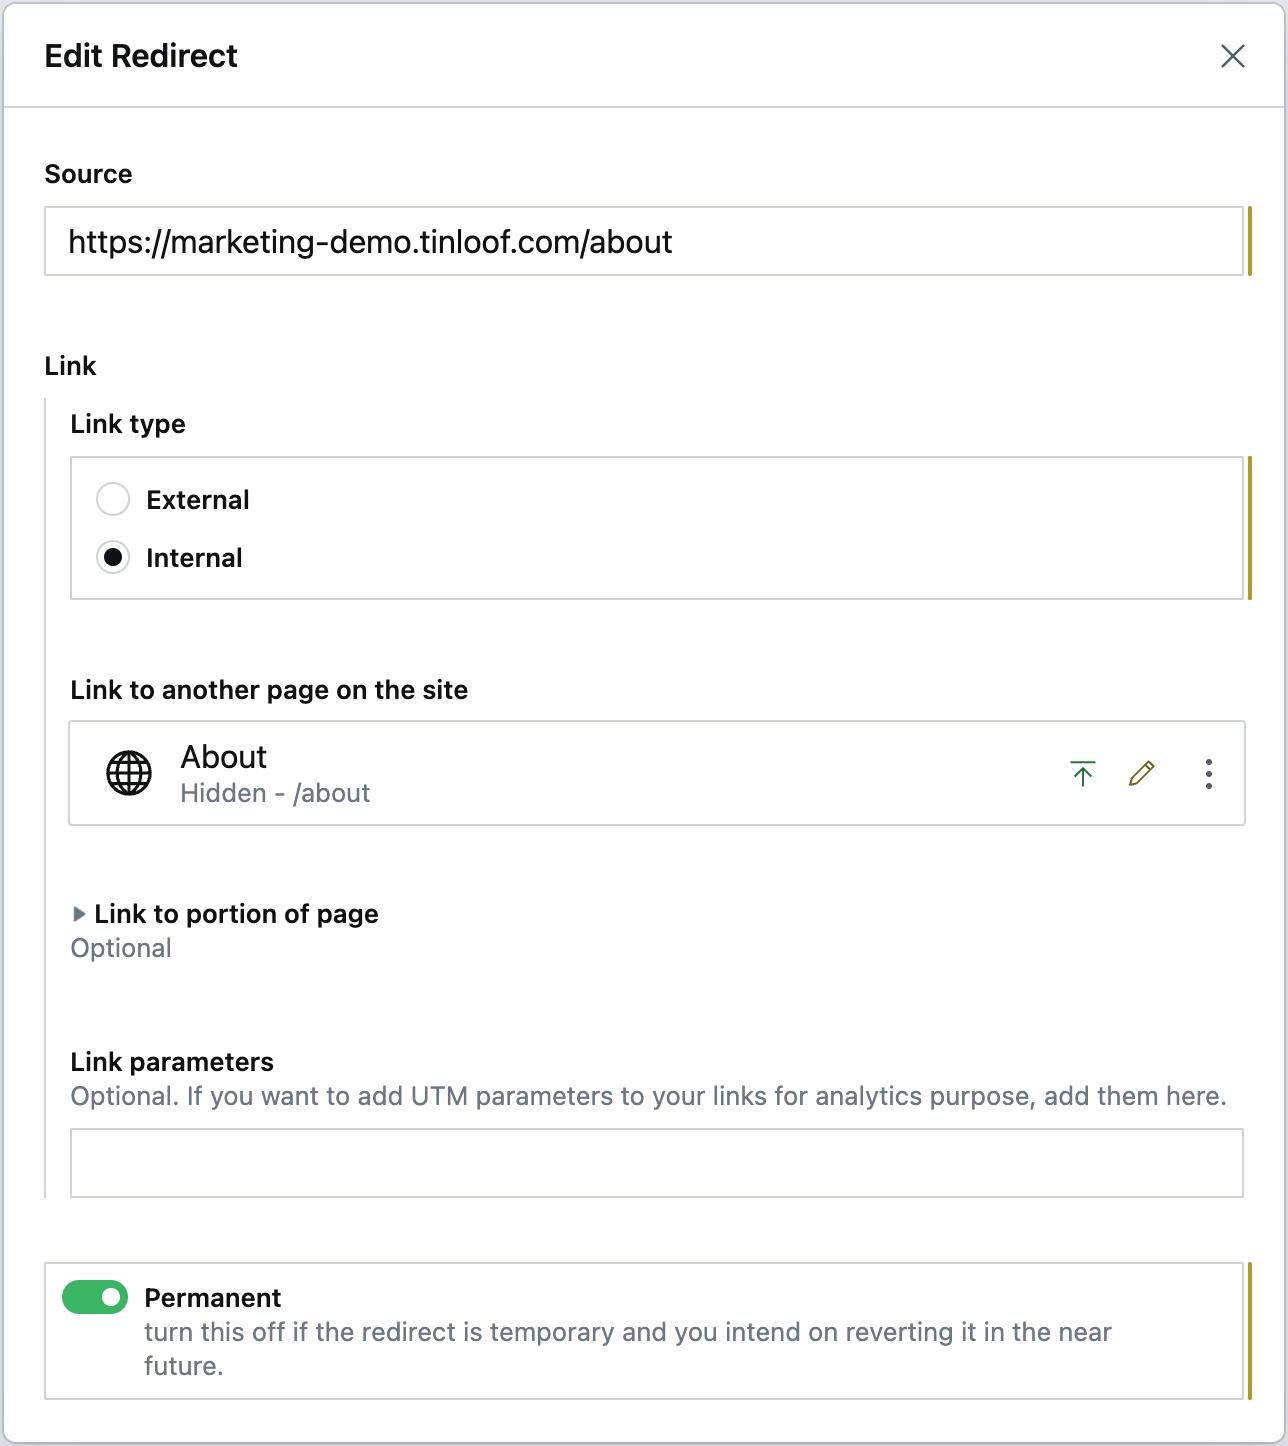Close the Edit Redirect dialog
Screen dimensions: 1288x1446
coord(1233,56)
